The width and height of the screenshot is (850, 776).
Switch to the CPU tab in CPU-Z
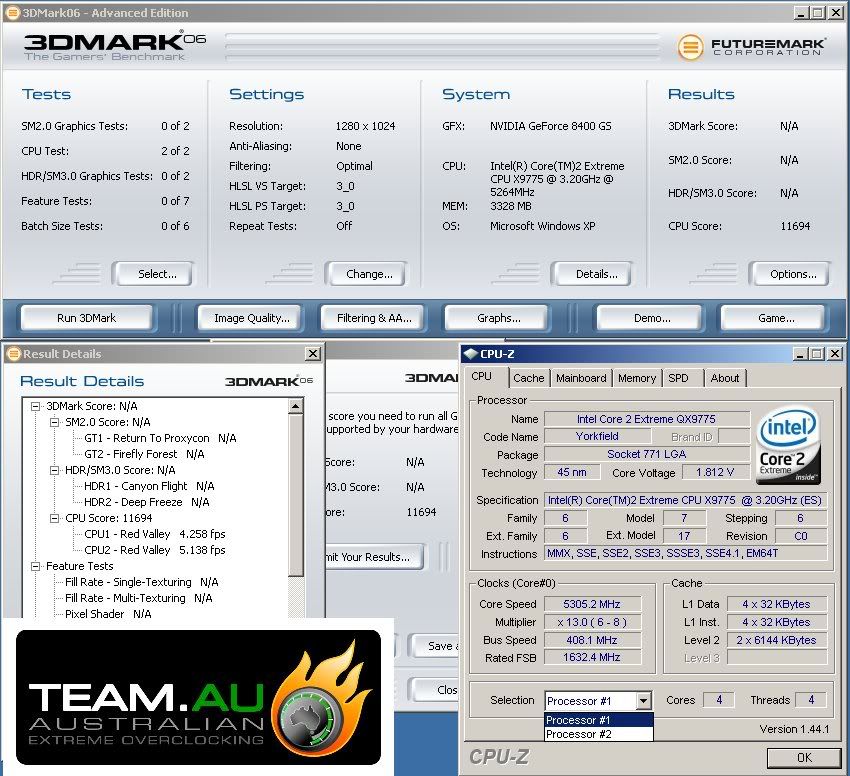(x=481, y=376)
